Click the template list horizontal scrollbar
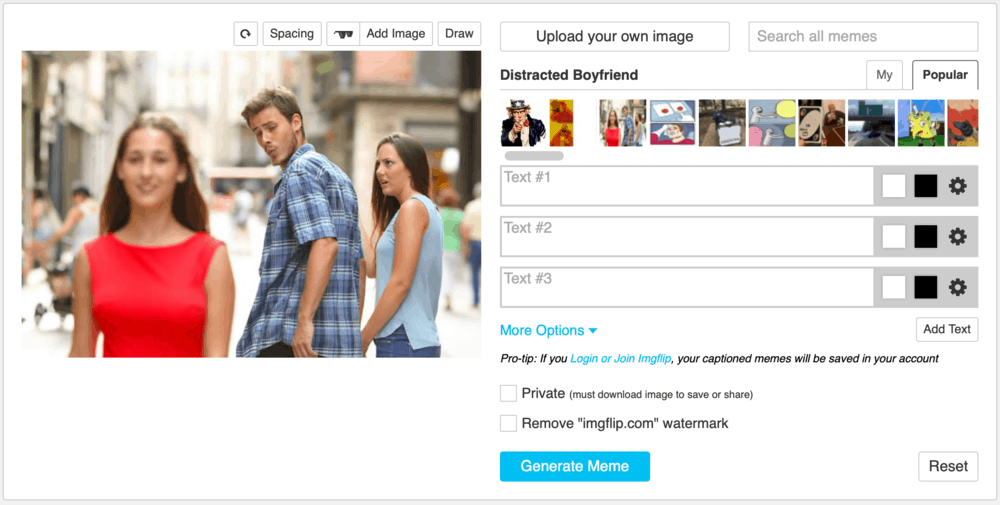This screenshot has width=1000, height=505. [x=534, y=156]
